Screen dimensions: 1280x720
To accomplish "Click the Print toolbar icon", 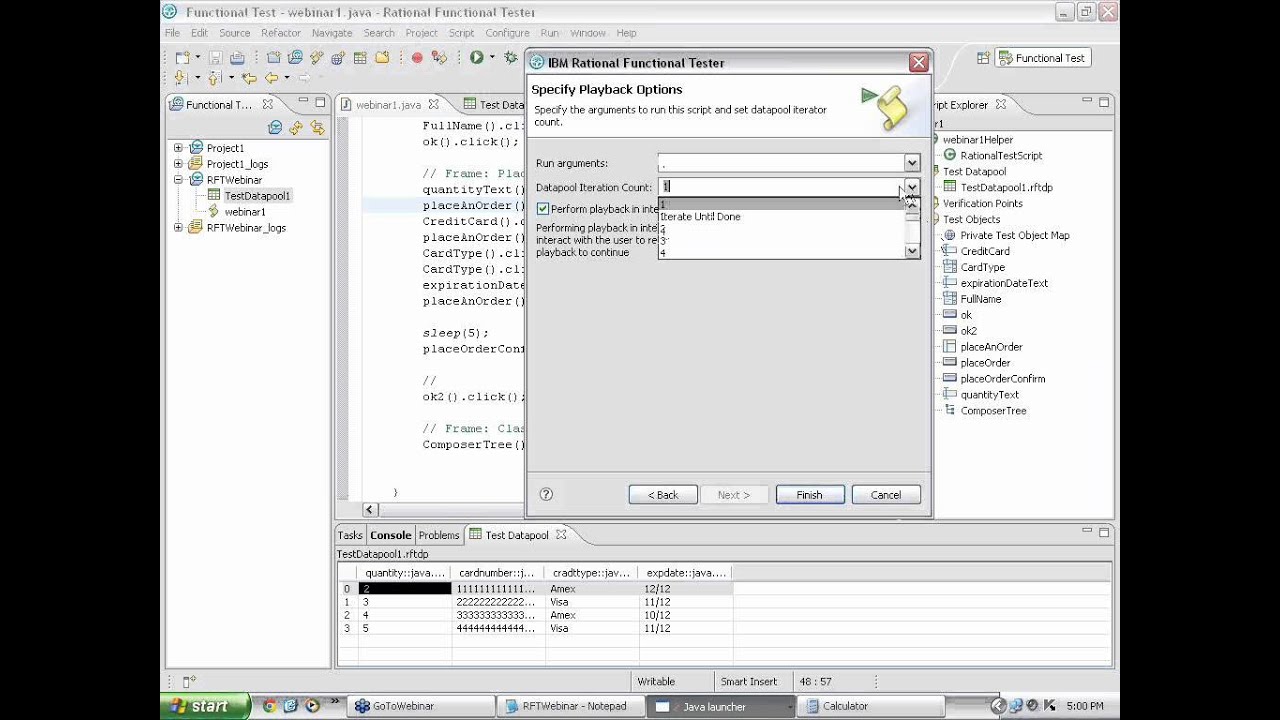I will tap(237, 58).
